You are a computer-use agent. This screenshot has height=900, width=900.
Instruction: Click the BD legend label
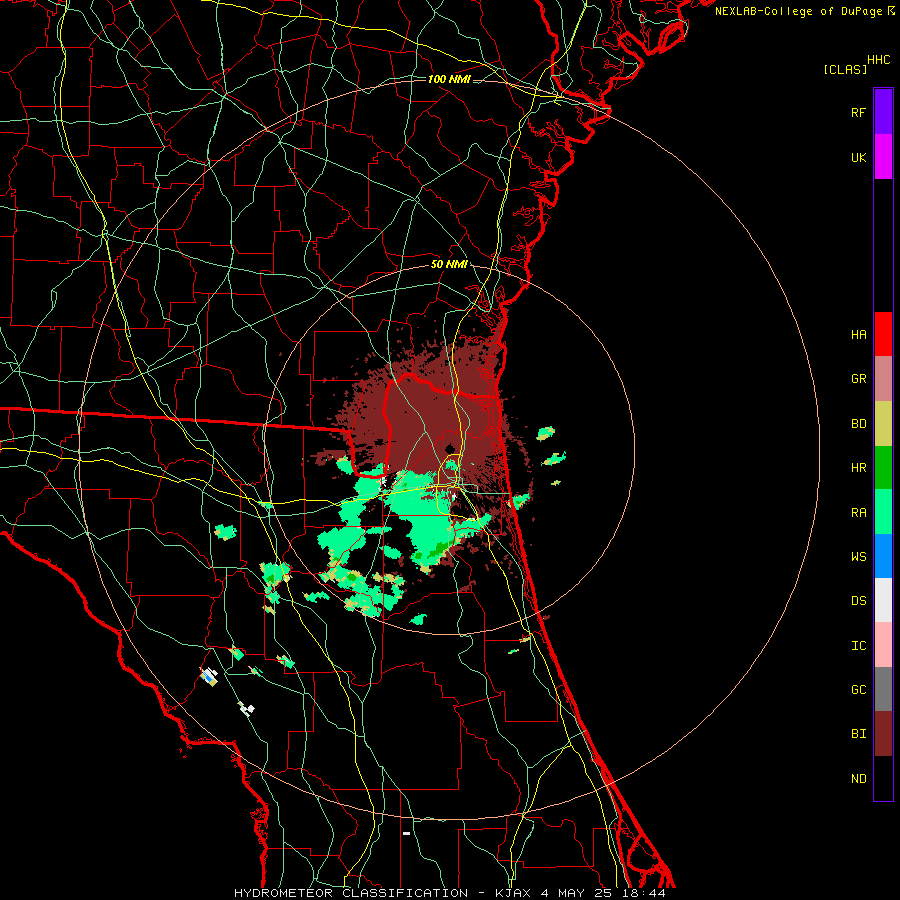(858, 424)
